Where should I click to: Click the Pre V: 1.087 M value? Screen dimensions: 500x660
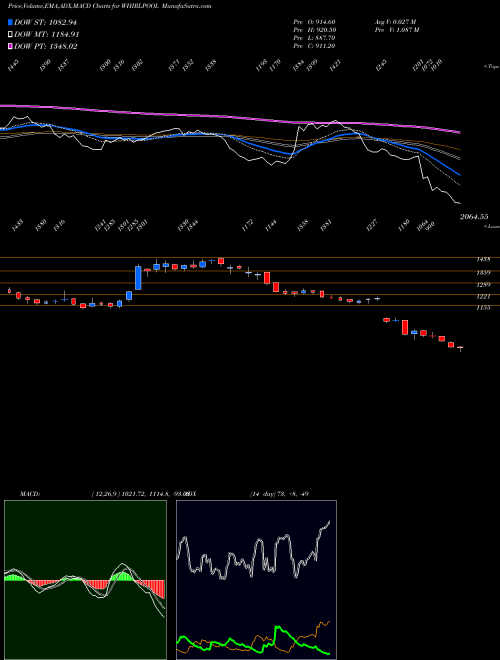pos(397,30)
